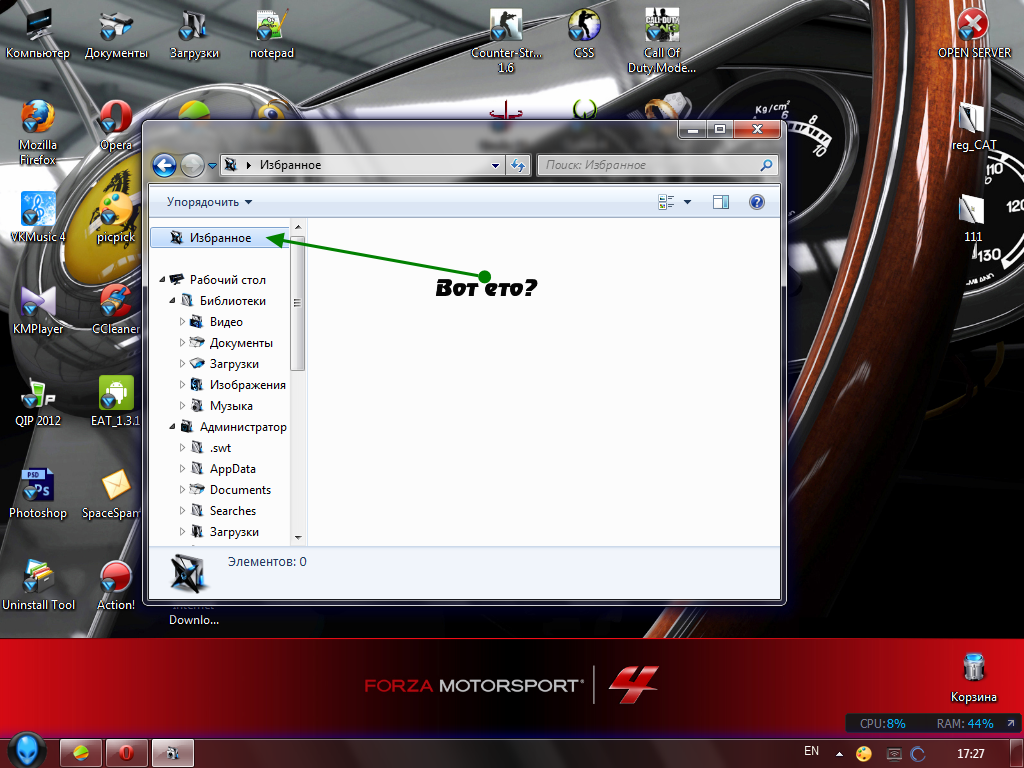The image size is (1024, 768).
Task: Expand the Видео library node
Action: (x=183, y=322)
